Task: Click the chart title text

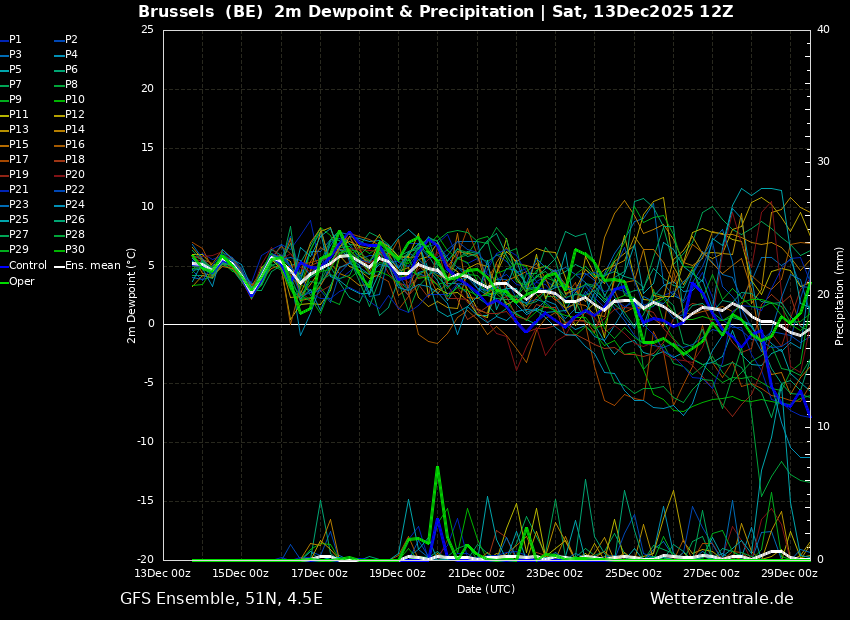Action: 435,11
